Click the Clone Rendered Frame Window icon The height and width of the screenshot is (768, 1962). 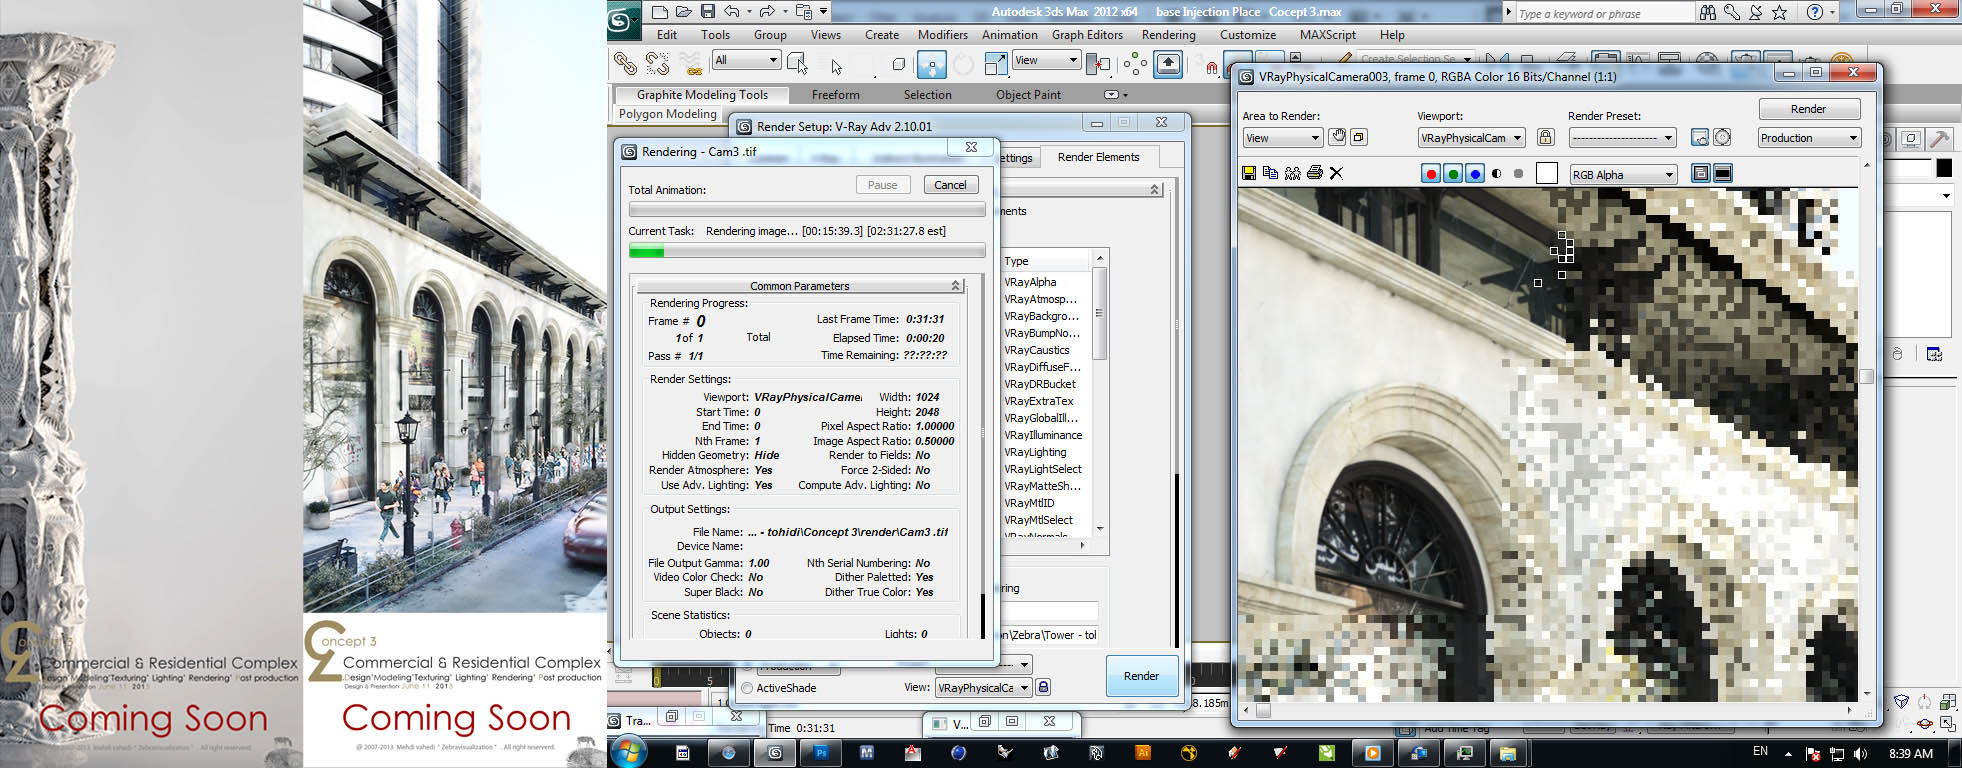pos(1292,173)
